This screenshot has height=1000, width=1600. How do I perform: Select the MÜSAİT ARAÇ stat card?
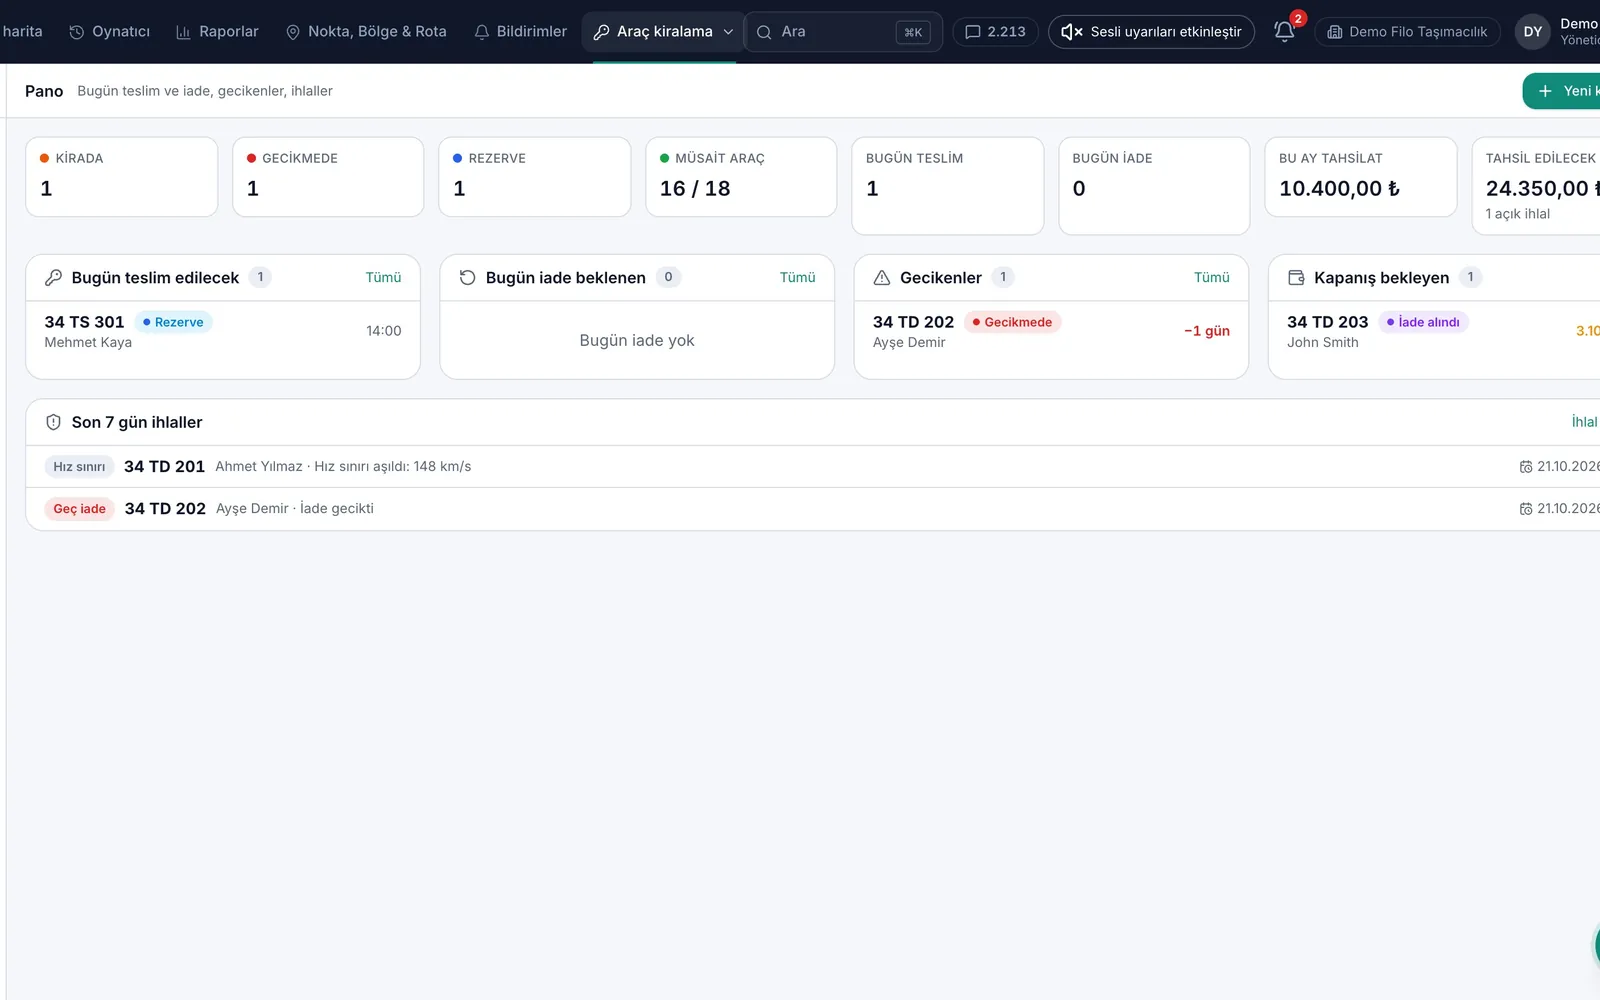coord(741,177)
